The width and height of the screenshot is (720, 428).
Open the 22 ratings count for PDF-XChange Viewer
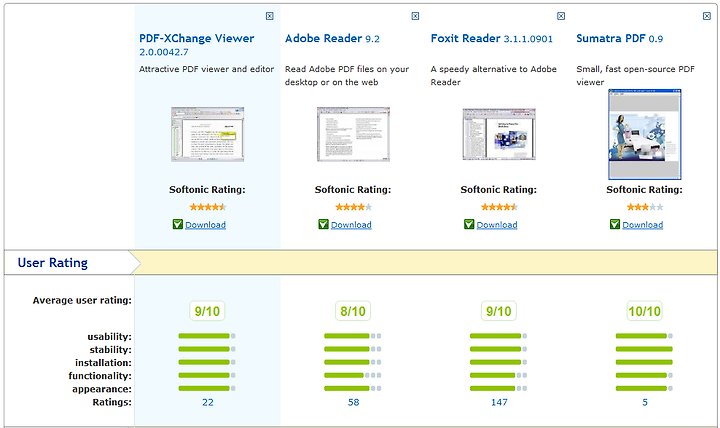(208, 402)
